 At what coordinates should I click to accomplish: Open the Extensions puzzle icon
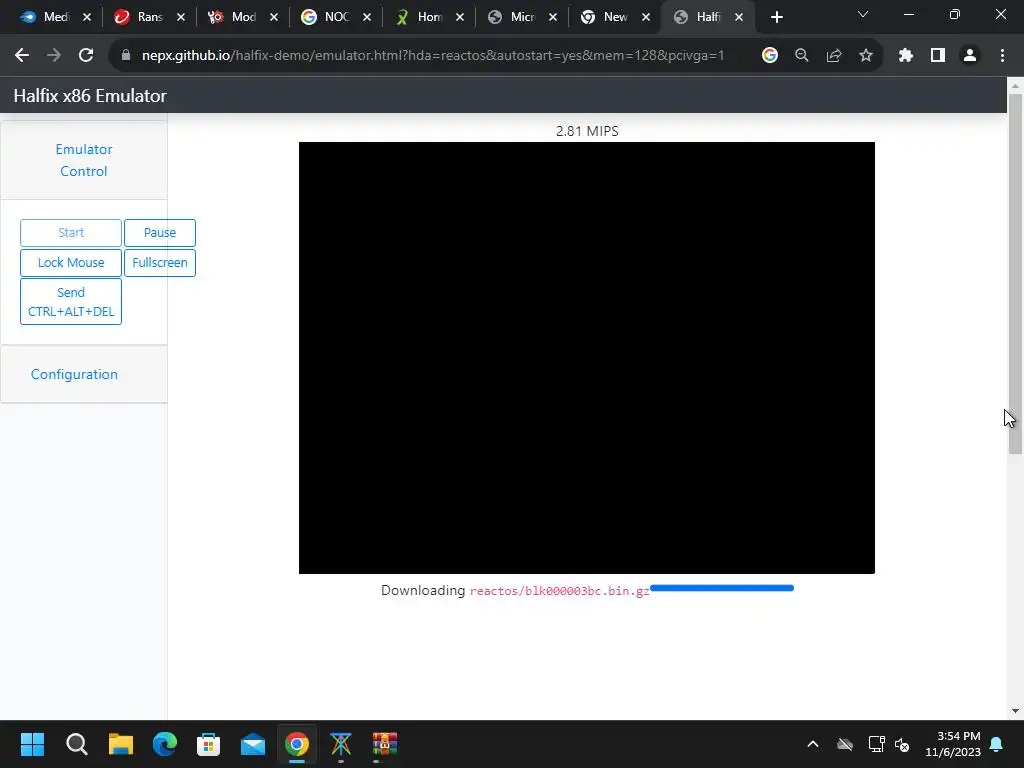(x=906, y=56)
